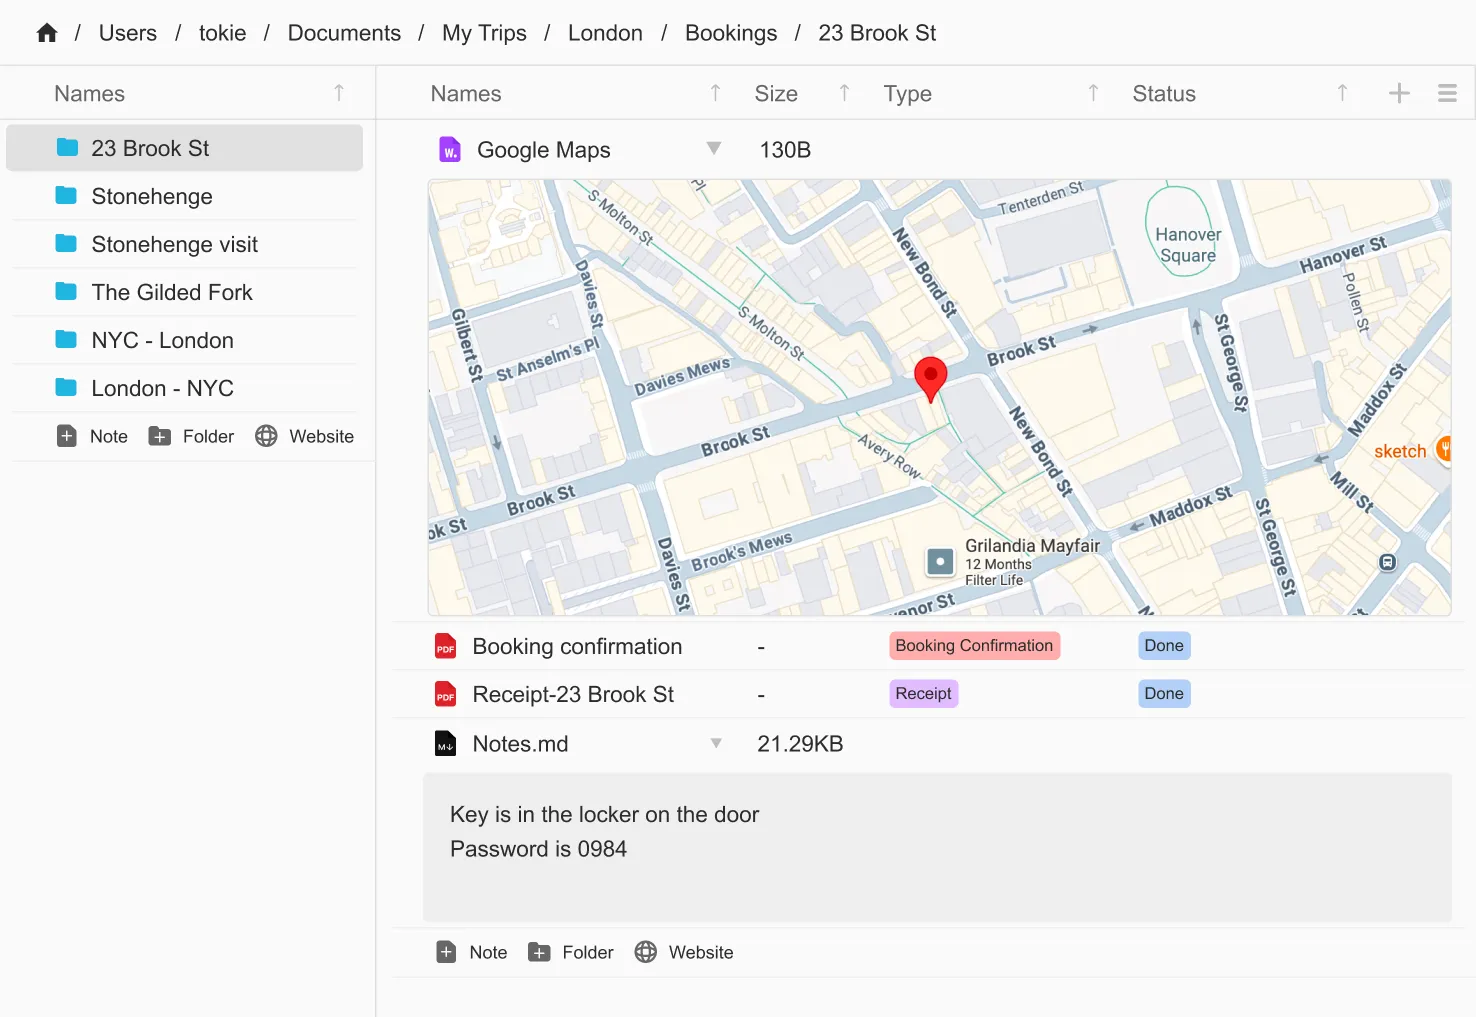
Task: Create a new Folder in main panel
Action: click(x=571, y=952)
